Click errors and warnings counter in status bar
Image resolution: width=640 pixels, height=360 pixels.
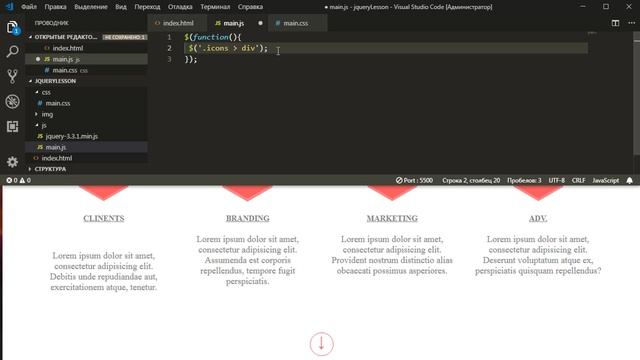click(x=18, y=180)
